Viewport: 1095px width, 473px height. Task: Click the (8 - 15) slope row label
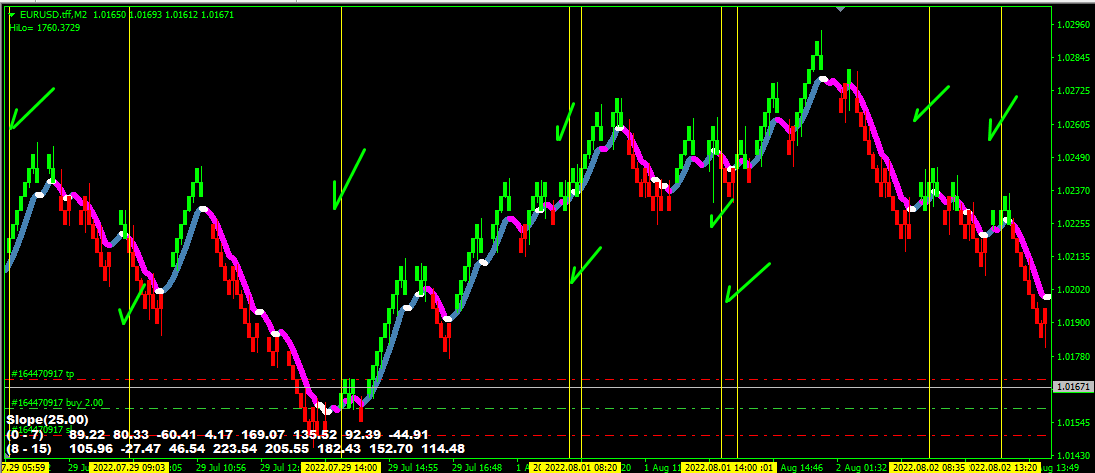pos(28,449)
